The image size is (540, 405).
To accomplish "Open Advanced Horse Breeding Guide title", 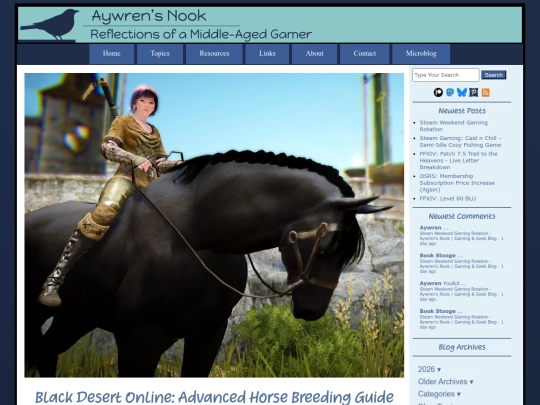I will [x=214, y=397].
